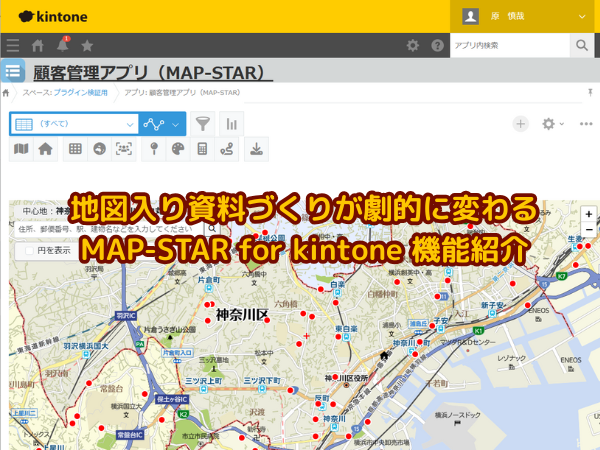Viewport: 600px width, 450px height.
Task: Click the red cross center marker on map
Action: 307,336
